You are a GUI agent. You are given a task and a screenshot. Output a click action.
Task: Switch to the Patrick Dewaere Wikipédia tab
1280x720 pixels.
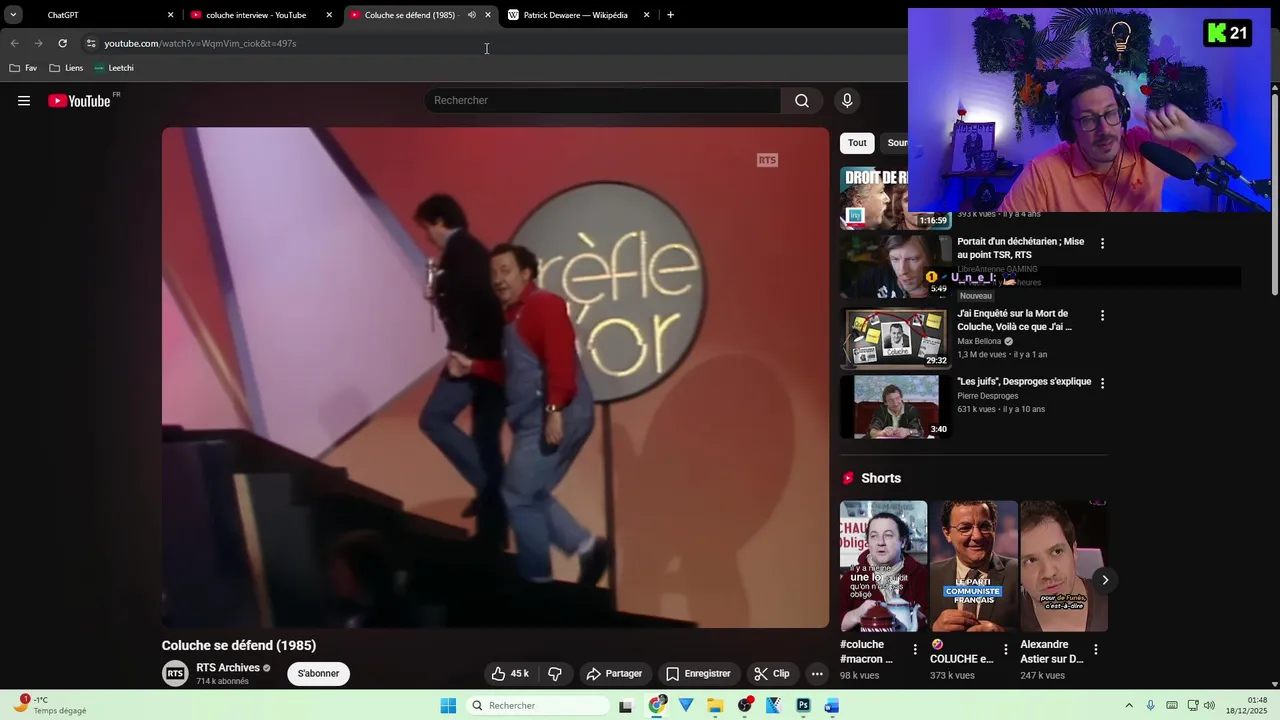click(578, 15)
